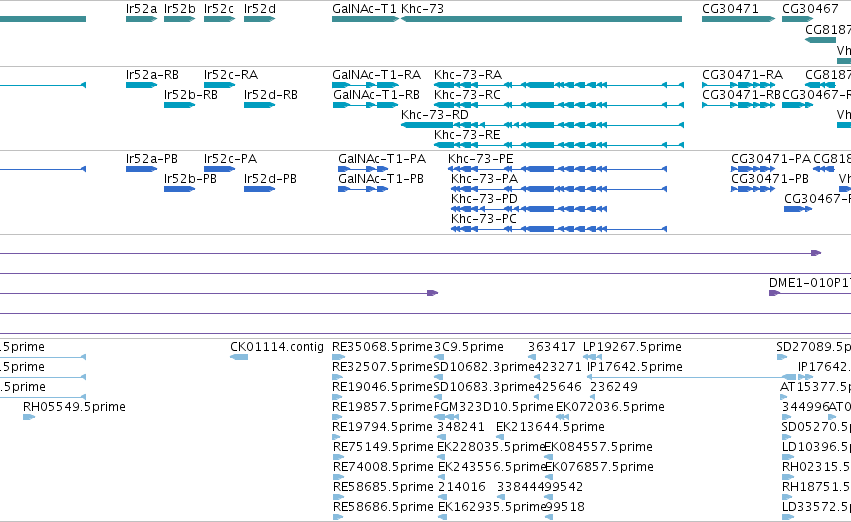Viewport: 851px width, 522px height.
Task: Open EST RE74008.5prime
Action: (x=338, y=477)
